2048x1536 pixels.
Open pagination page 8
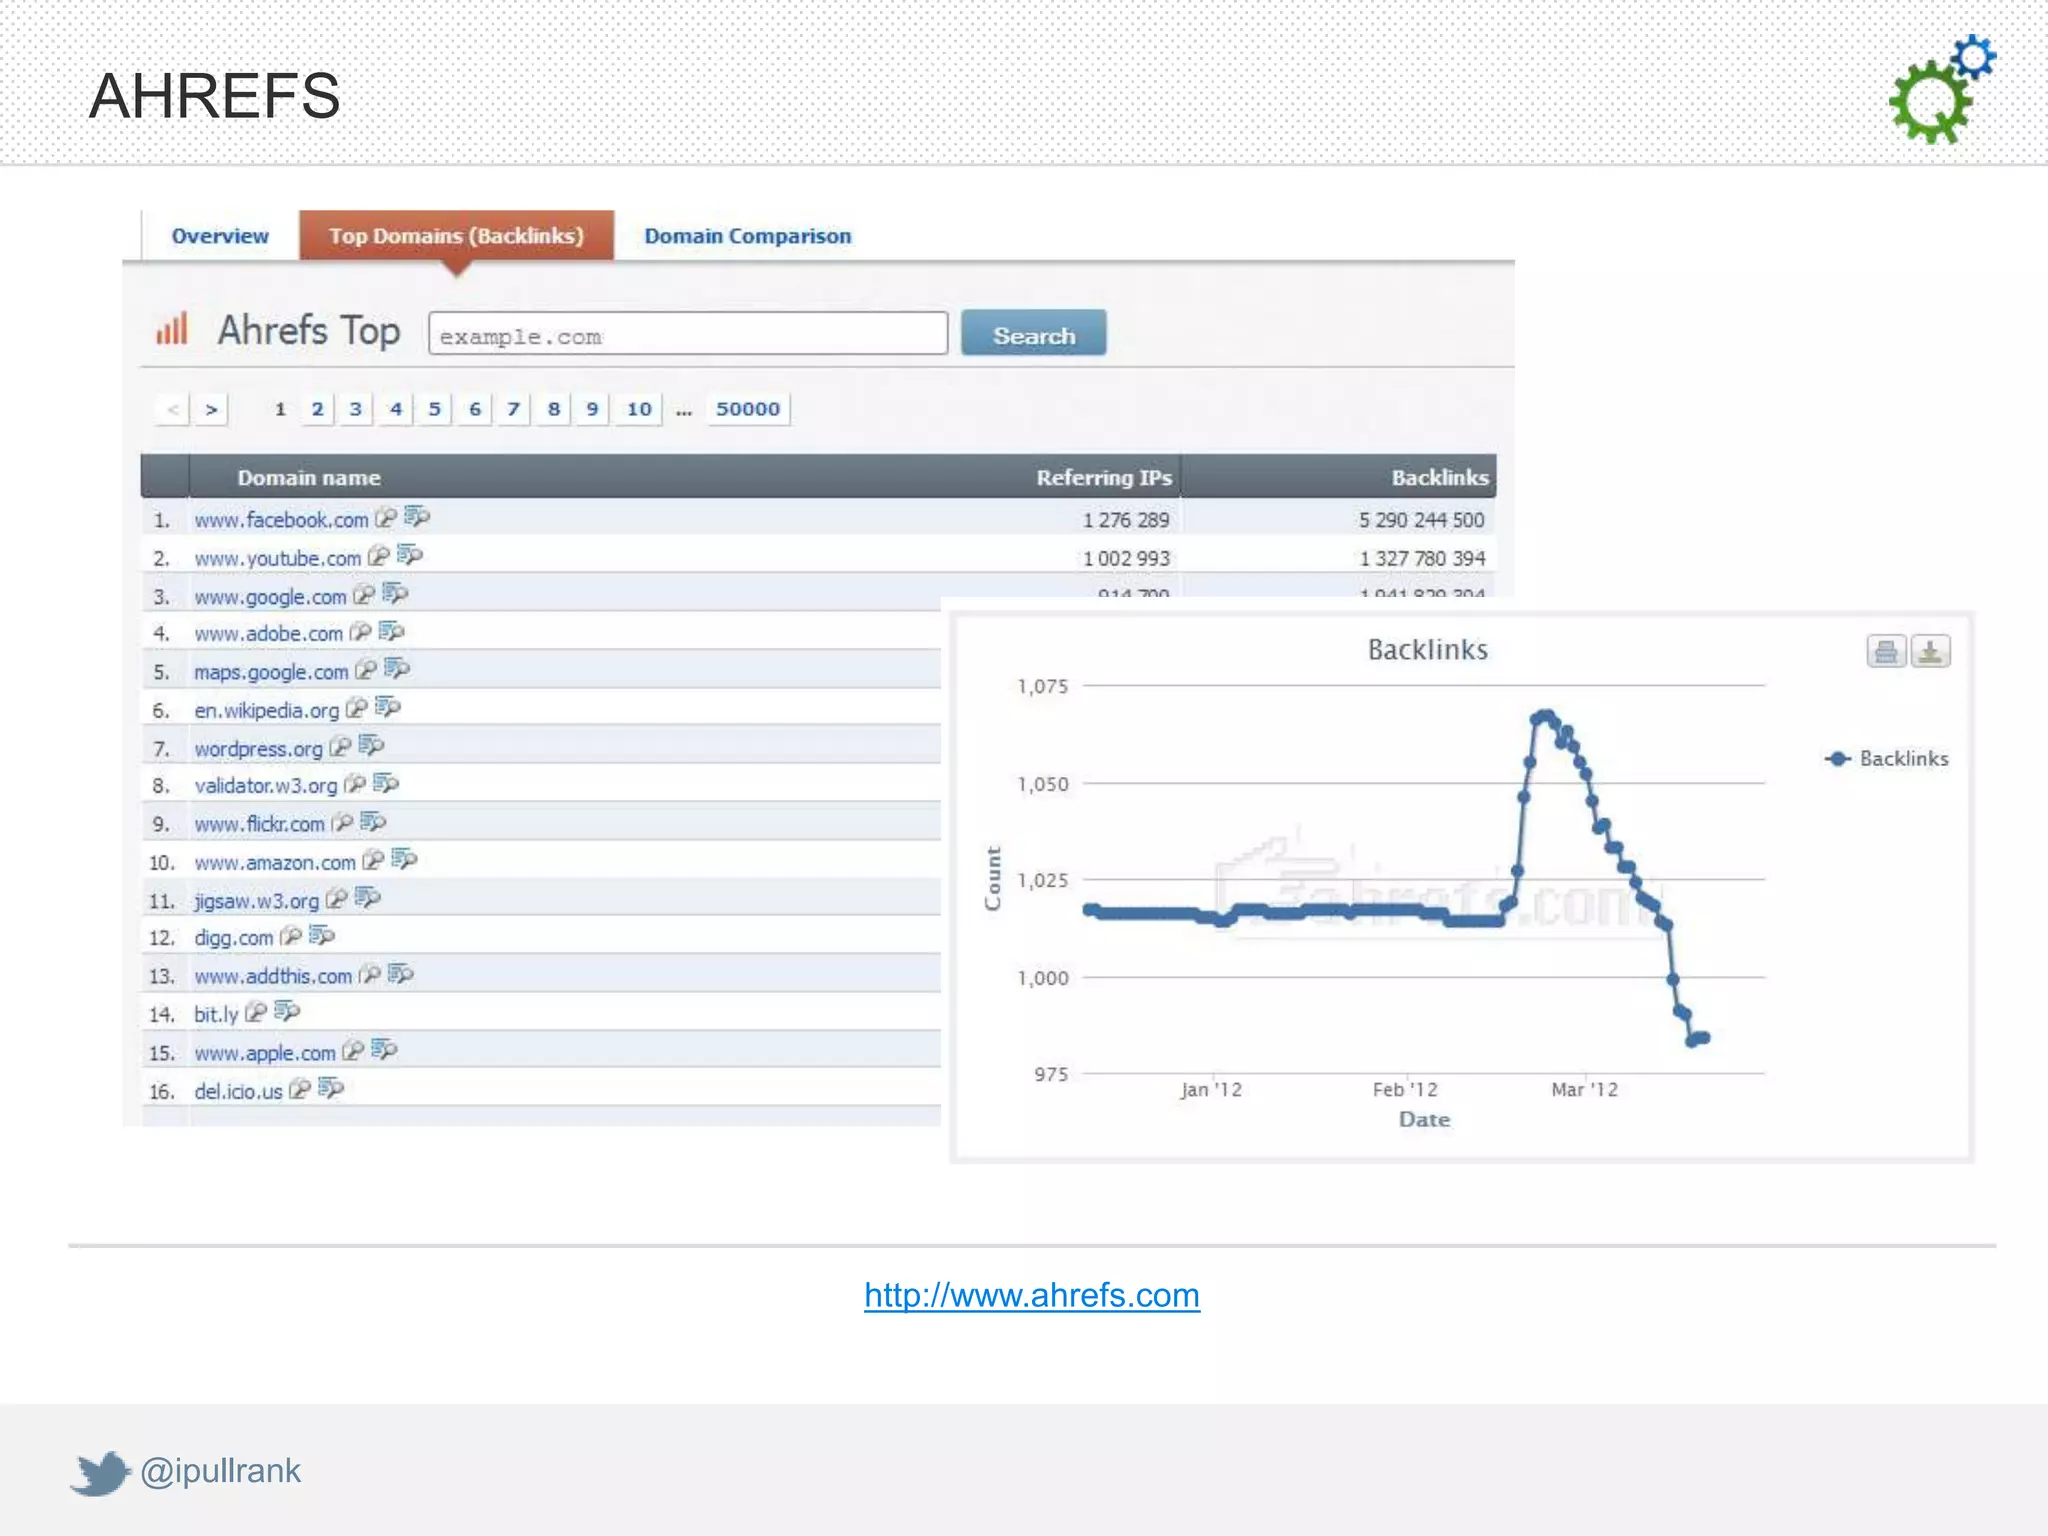coord(554,409)
